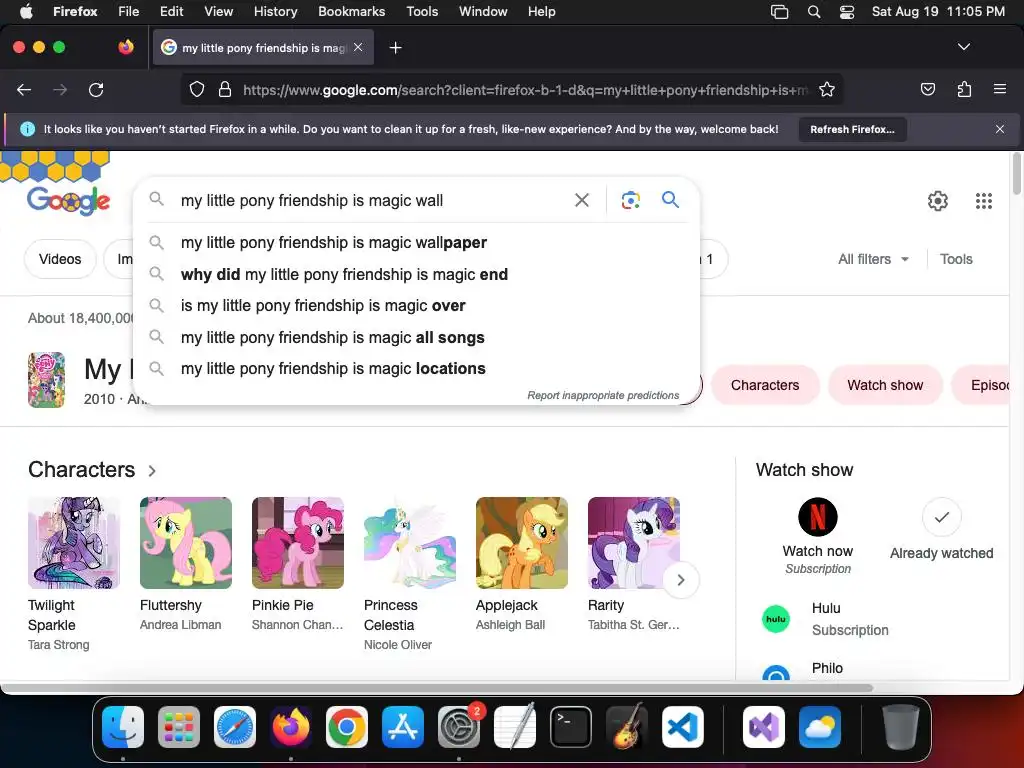Open Twilight Sparkle character thumbnail

coord(74,543)
